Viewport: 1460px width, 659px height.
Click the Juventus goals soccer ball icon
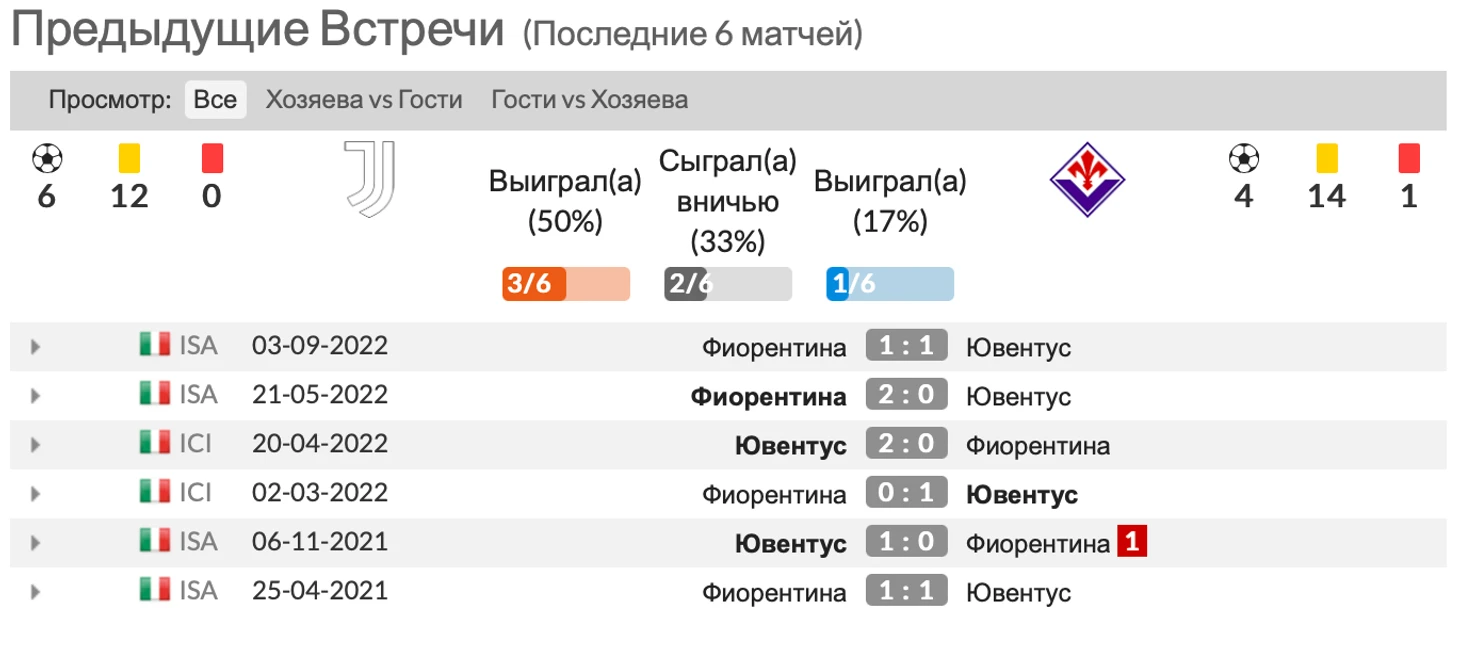[47, 158]
